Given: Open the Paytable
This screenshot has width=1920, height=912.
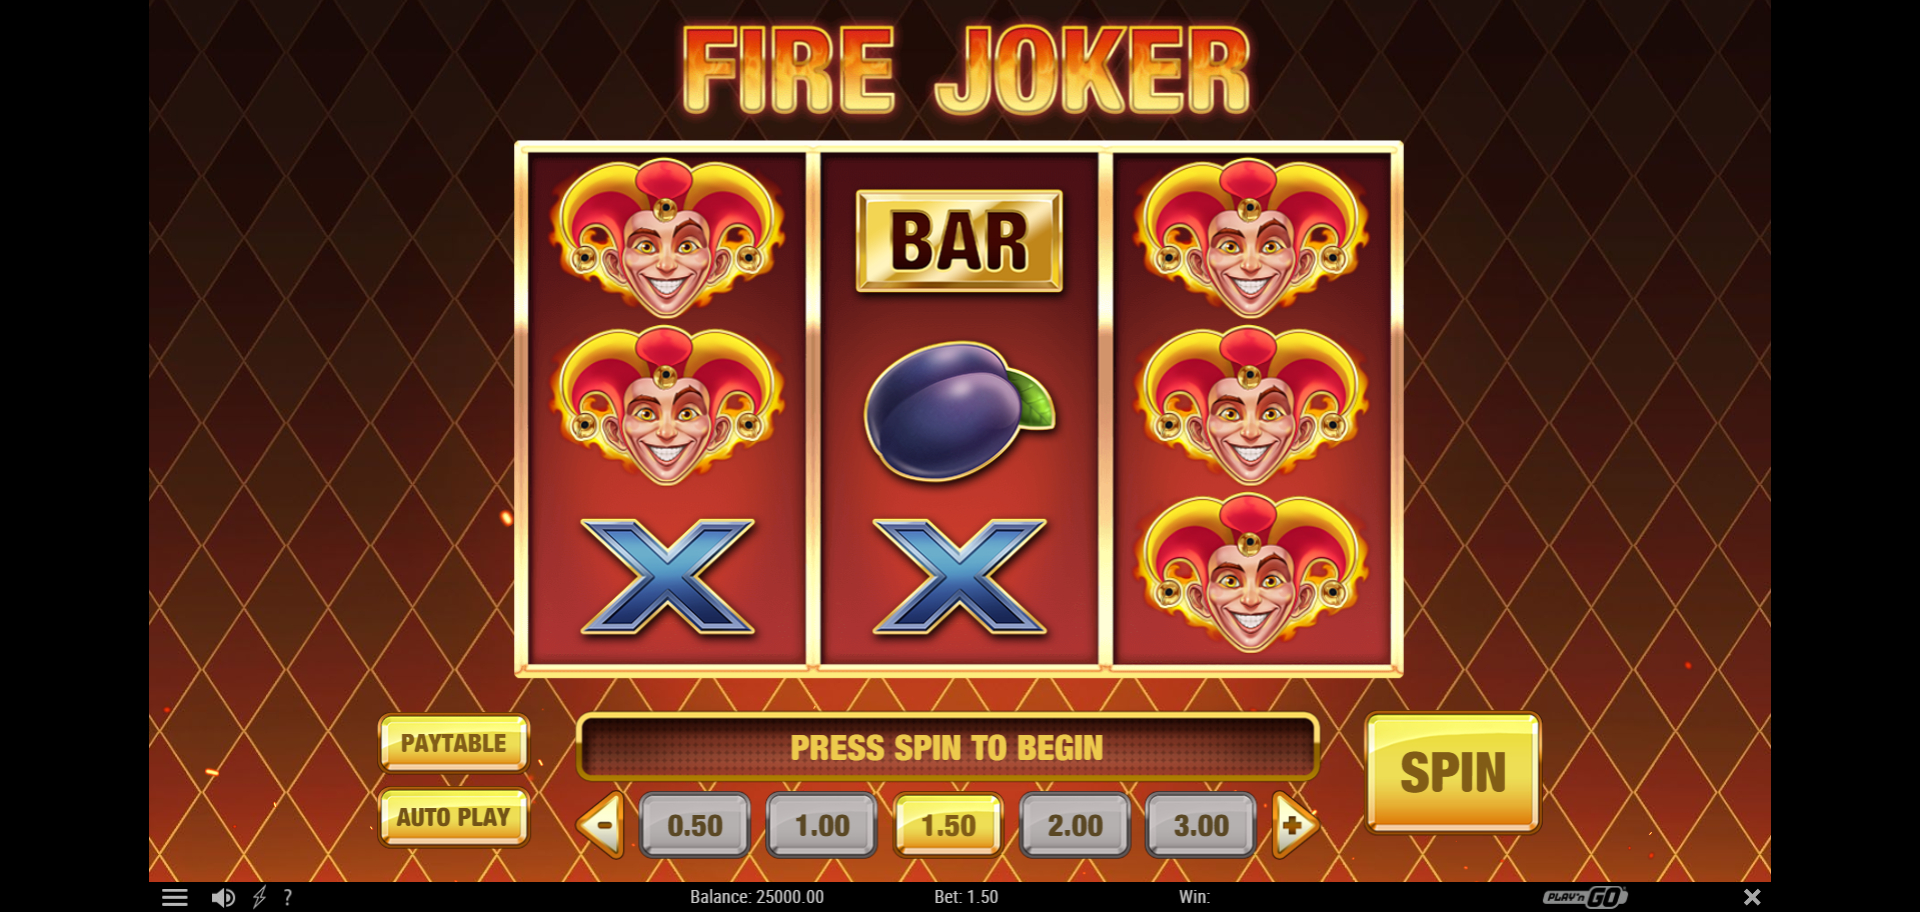Looking at the screenshot, I should pos(454,743).
